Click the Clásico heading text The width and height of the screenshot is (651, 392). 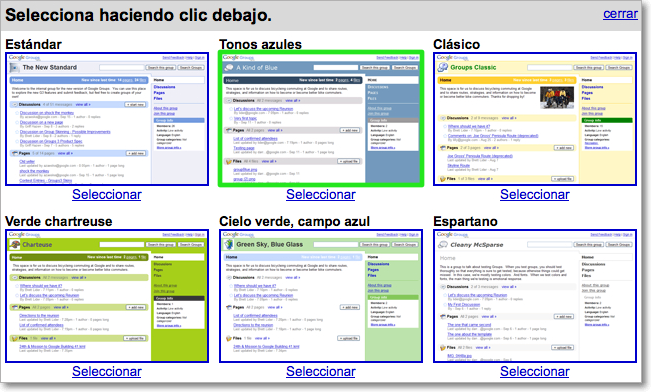coord(457,44)
